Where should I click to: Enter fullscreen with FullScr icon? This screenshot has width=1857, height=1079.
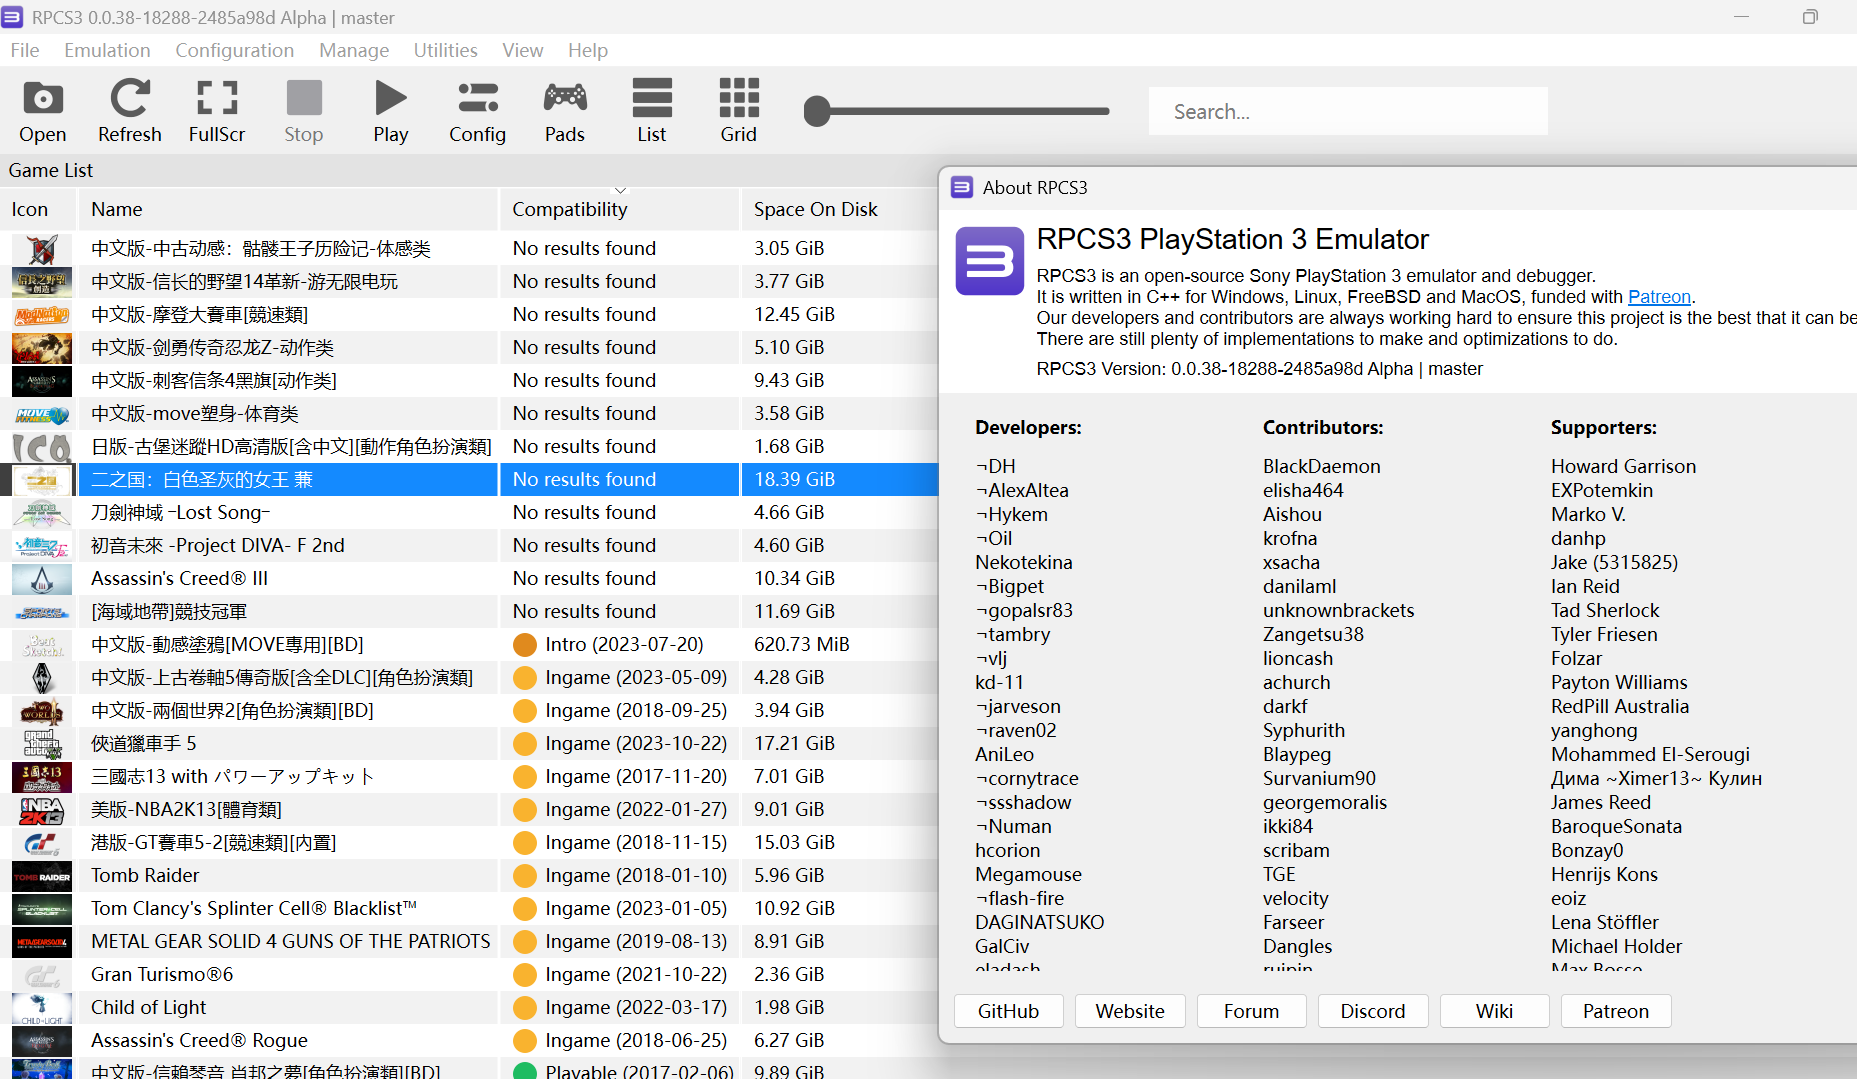[217, 111]
